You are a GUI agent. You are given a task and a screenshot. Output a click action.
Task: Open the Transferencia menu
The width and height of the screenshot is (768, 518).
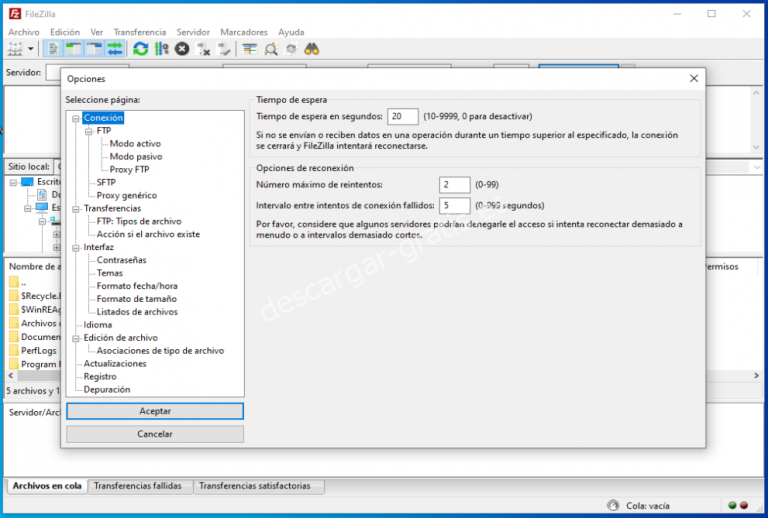tap(140, 32)
